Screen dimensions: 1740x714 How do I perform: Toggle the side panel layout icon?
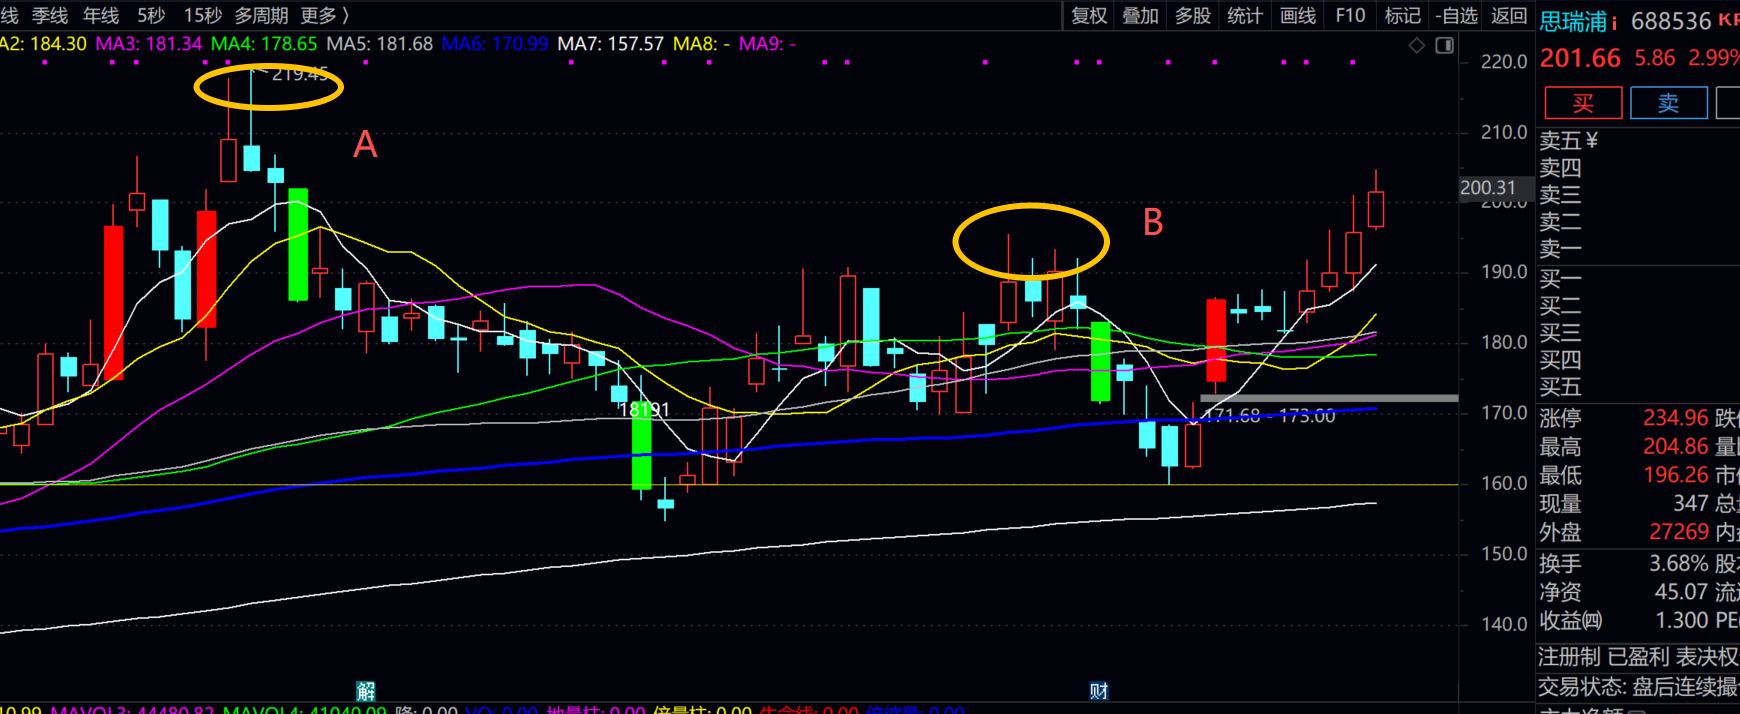pos(1444,46)
